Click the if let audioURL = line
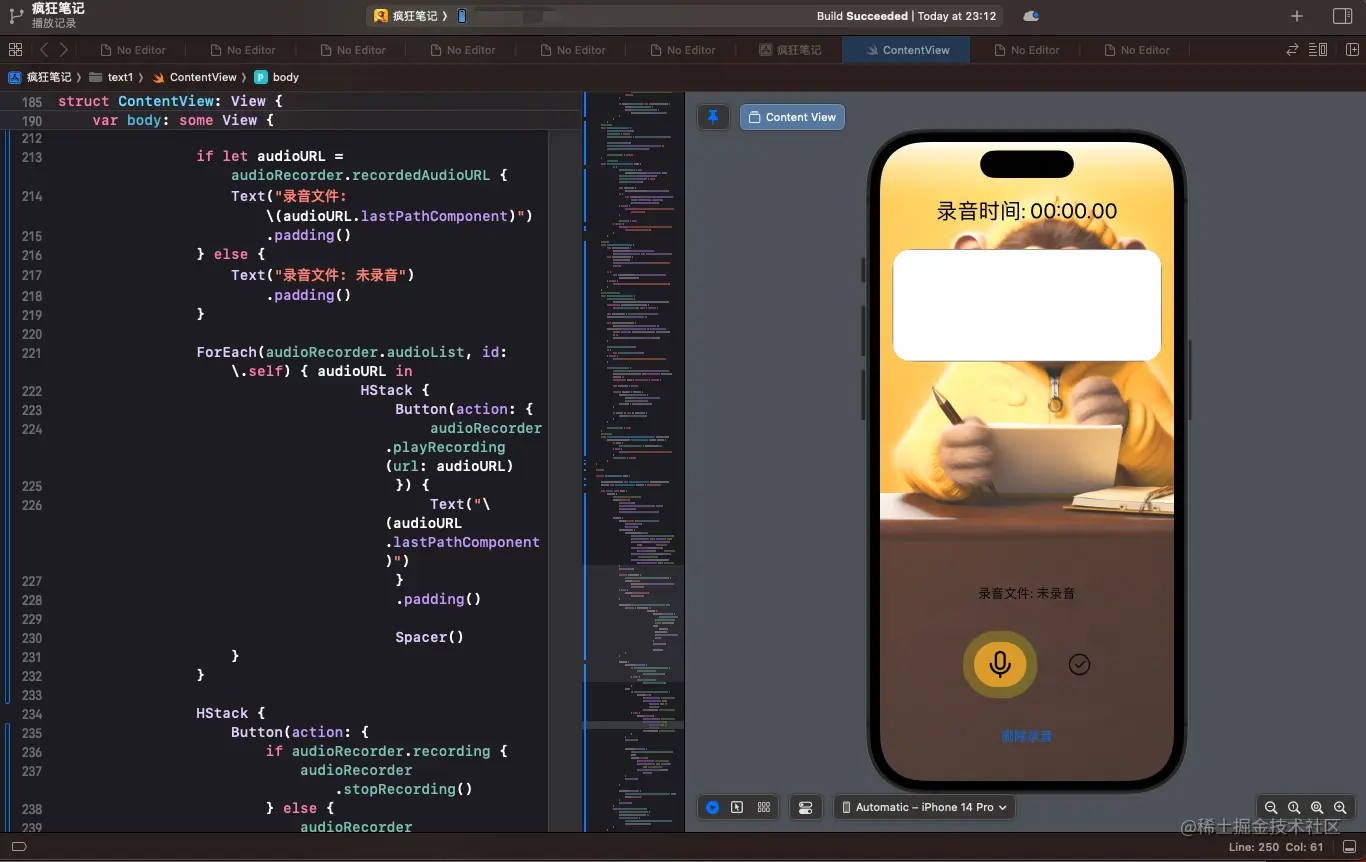 (x=270, y=156)
